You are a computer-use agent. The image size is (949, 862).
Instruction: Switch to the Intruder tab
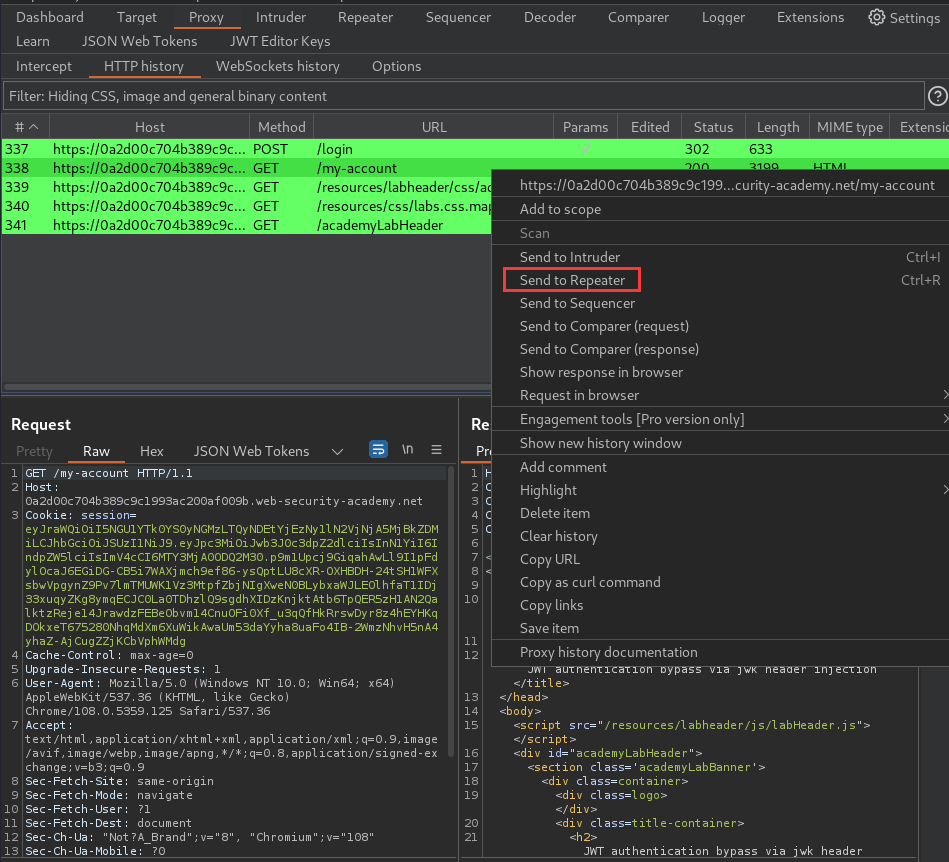(x=281, y=17)
